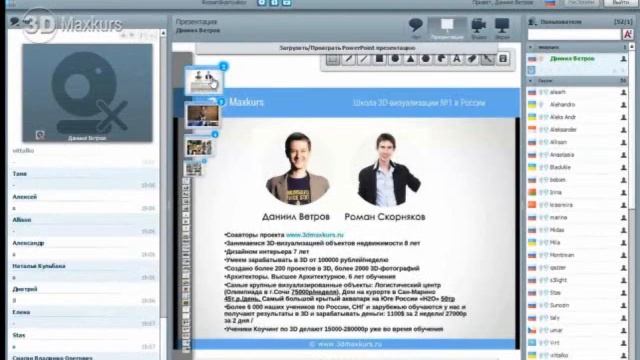Select user marina in list
Image resolution: width=640 pixels, height=360 pixels.
click(578, 218)
